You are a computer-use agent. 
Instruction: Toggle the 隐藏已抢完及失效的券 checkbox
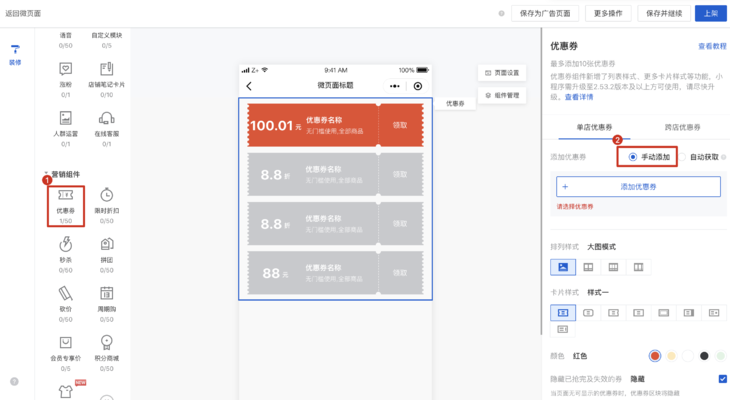(x=722, y=379)
